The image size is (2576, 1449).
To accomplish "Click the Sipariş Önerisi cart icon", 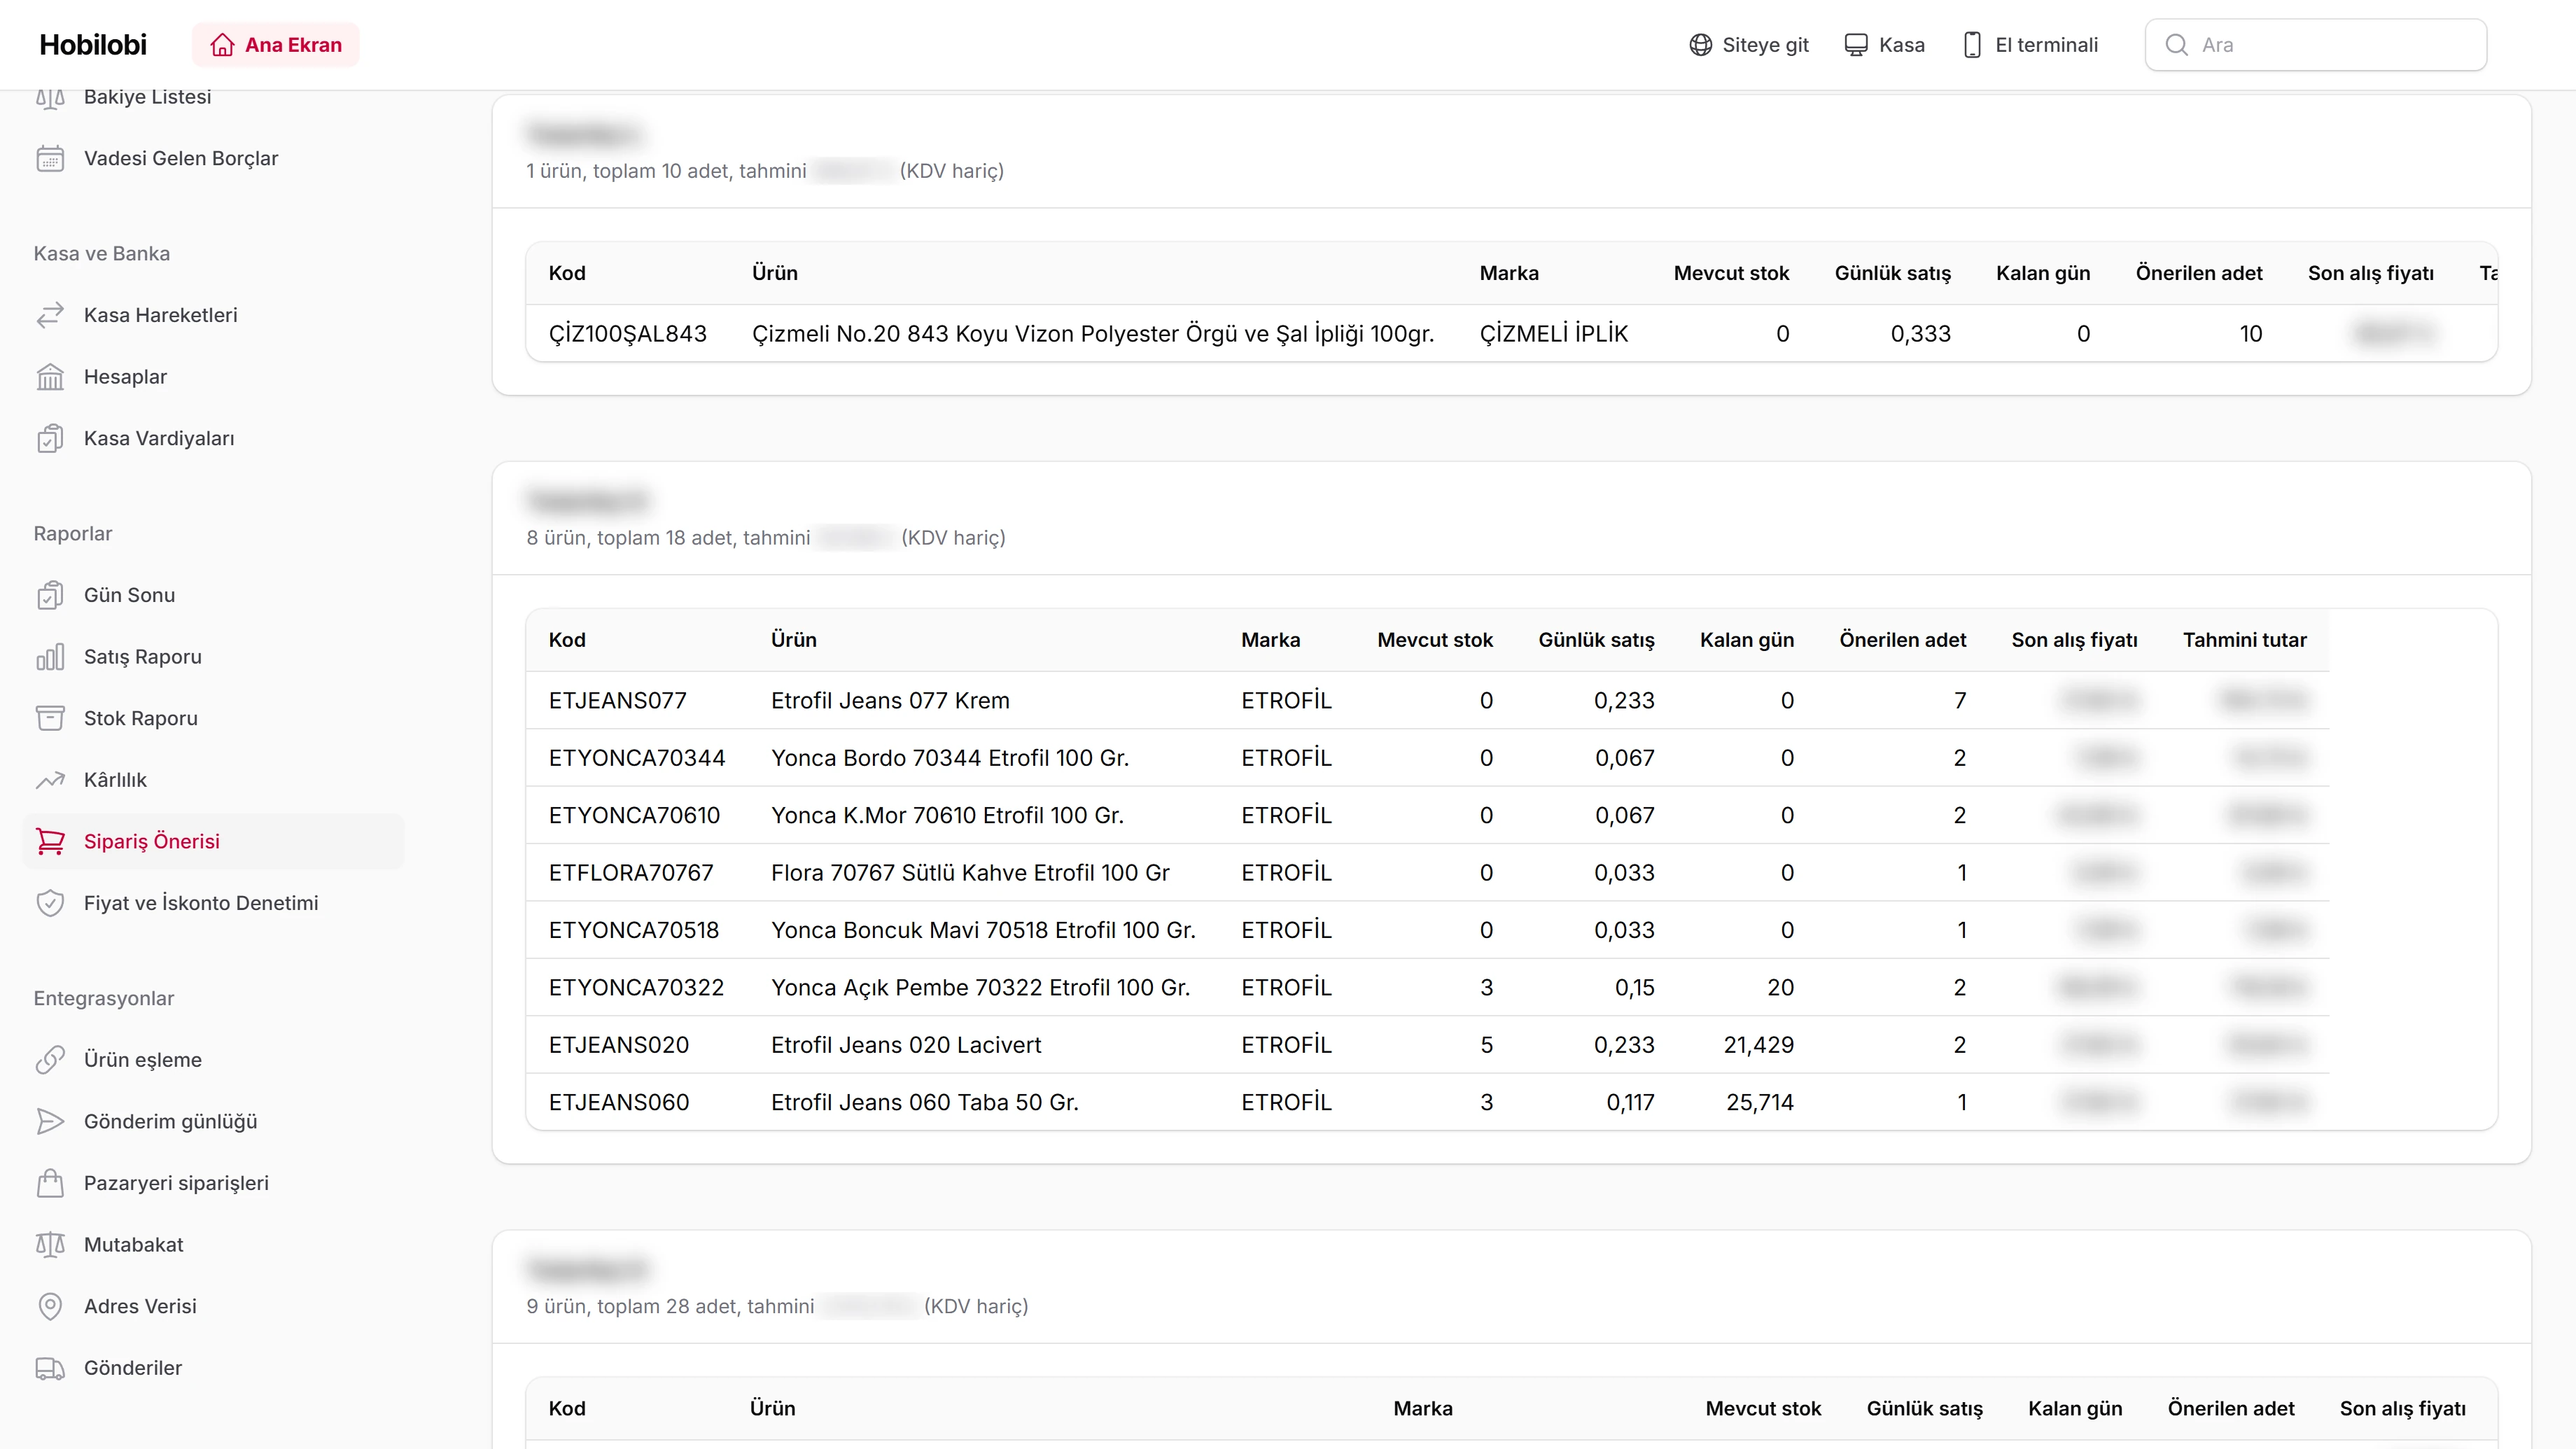I will click(x=50, y=842).
